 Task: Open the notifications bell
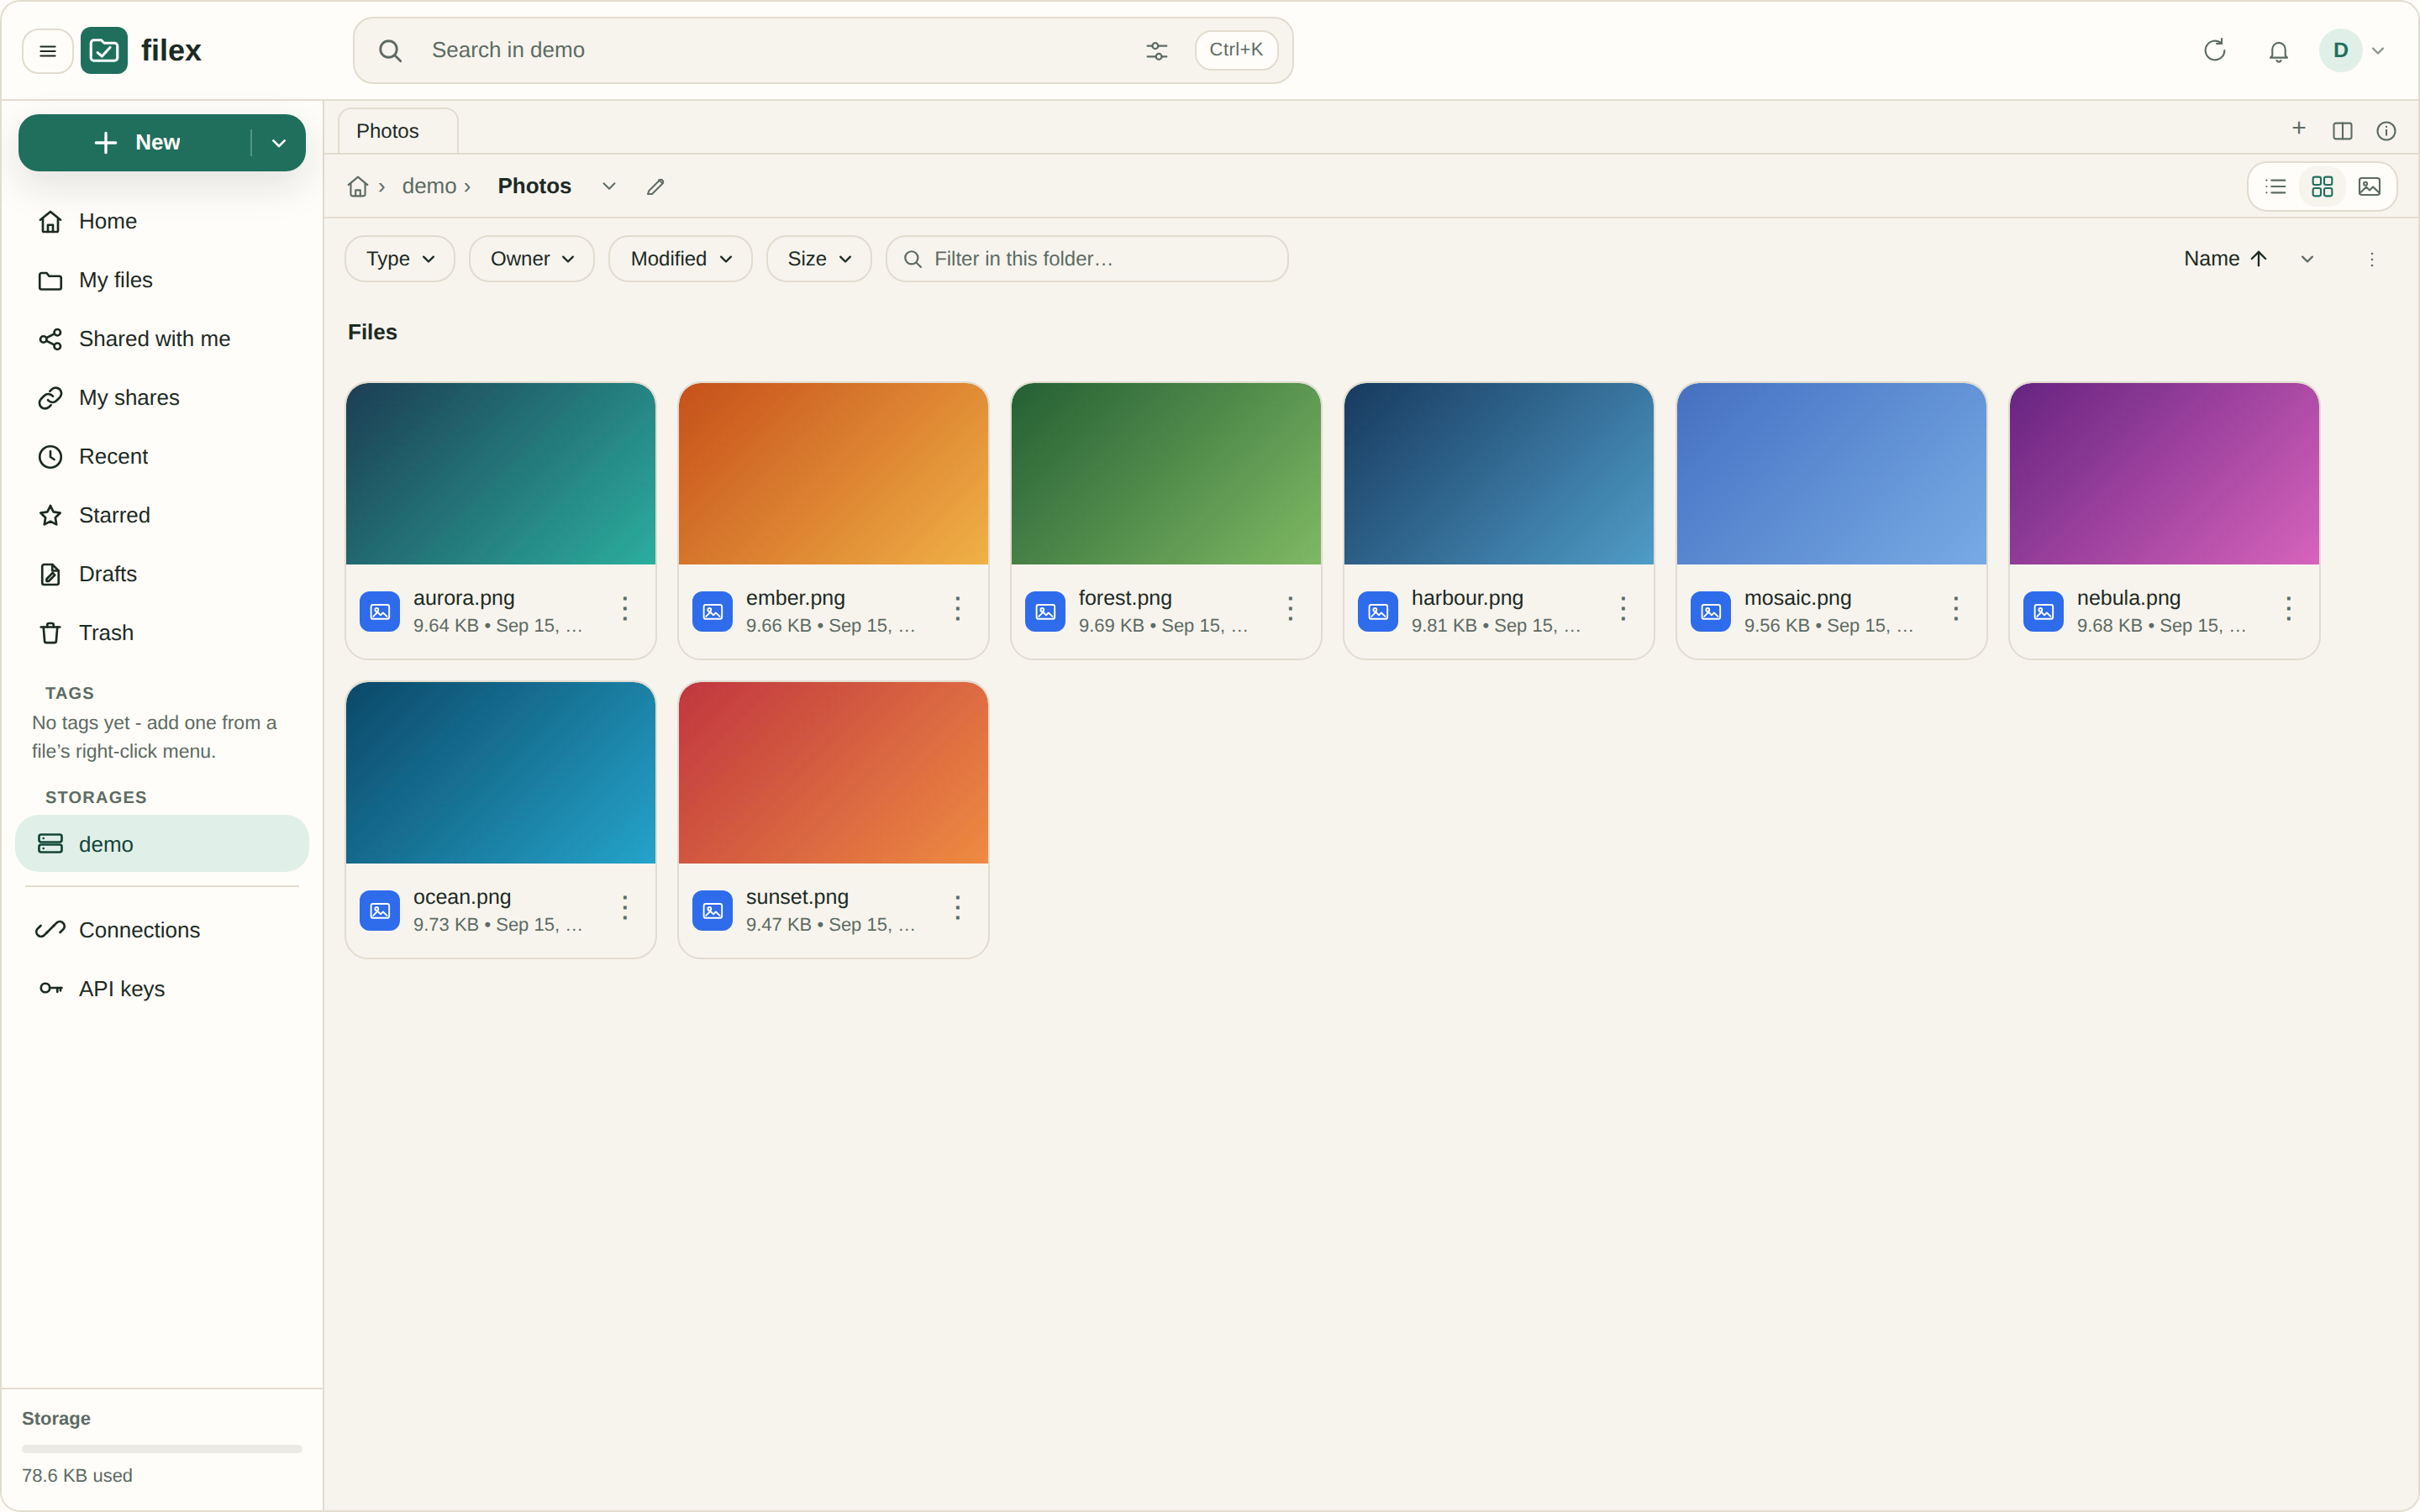tap(2278, 50)
